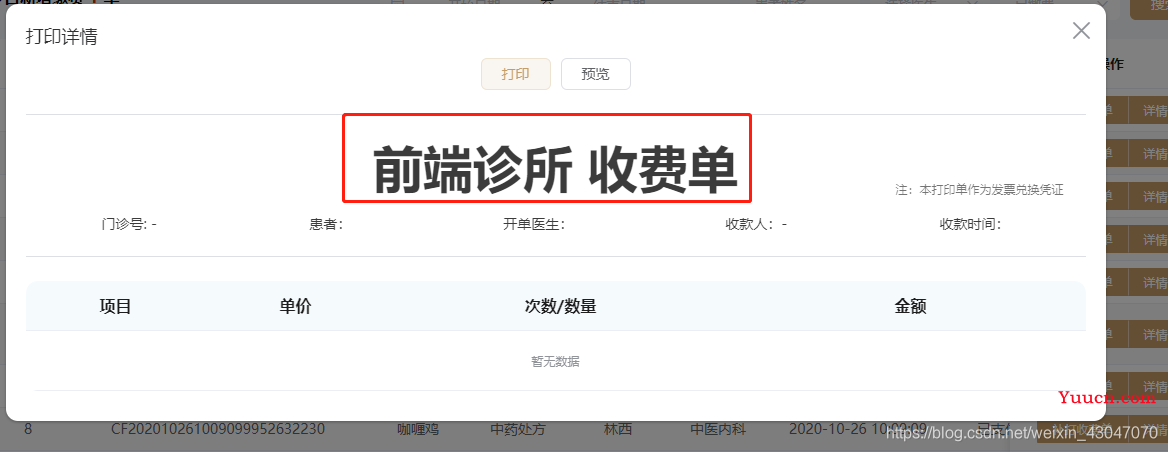Viewport: 1168px width, 452px height.
Task: Click the 开单医生 field label
Action: [533, 223]
